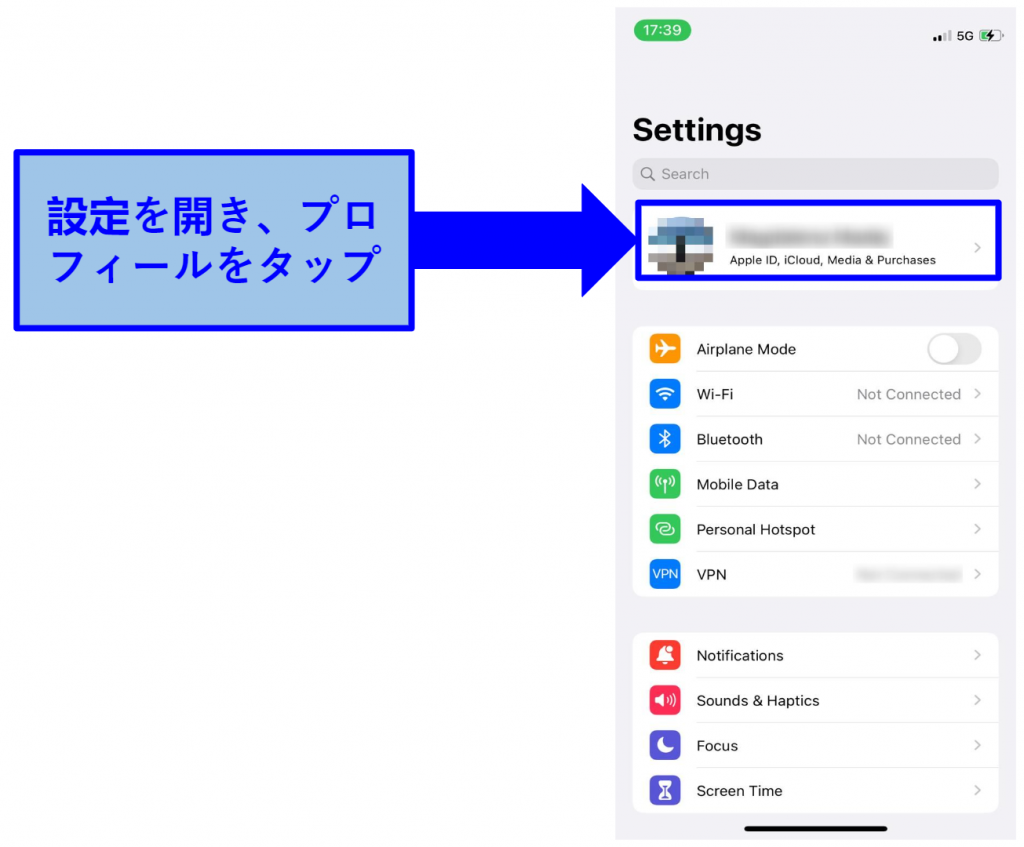Screen dimensions: 1024x847
Task: Tap the blurred profile name
Action: click(x=810, y=236)
